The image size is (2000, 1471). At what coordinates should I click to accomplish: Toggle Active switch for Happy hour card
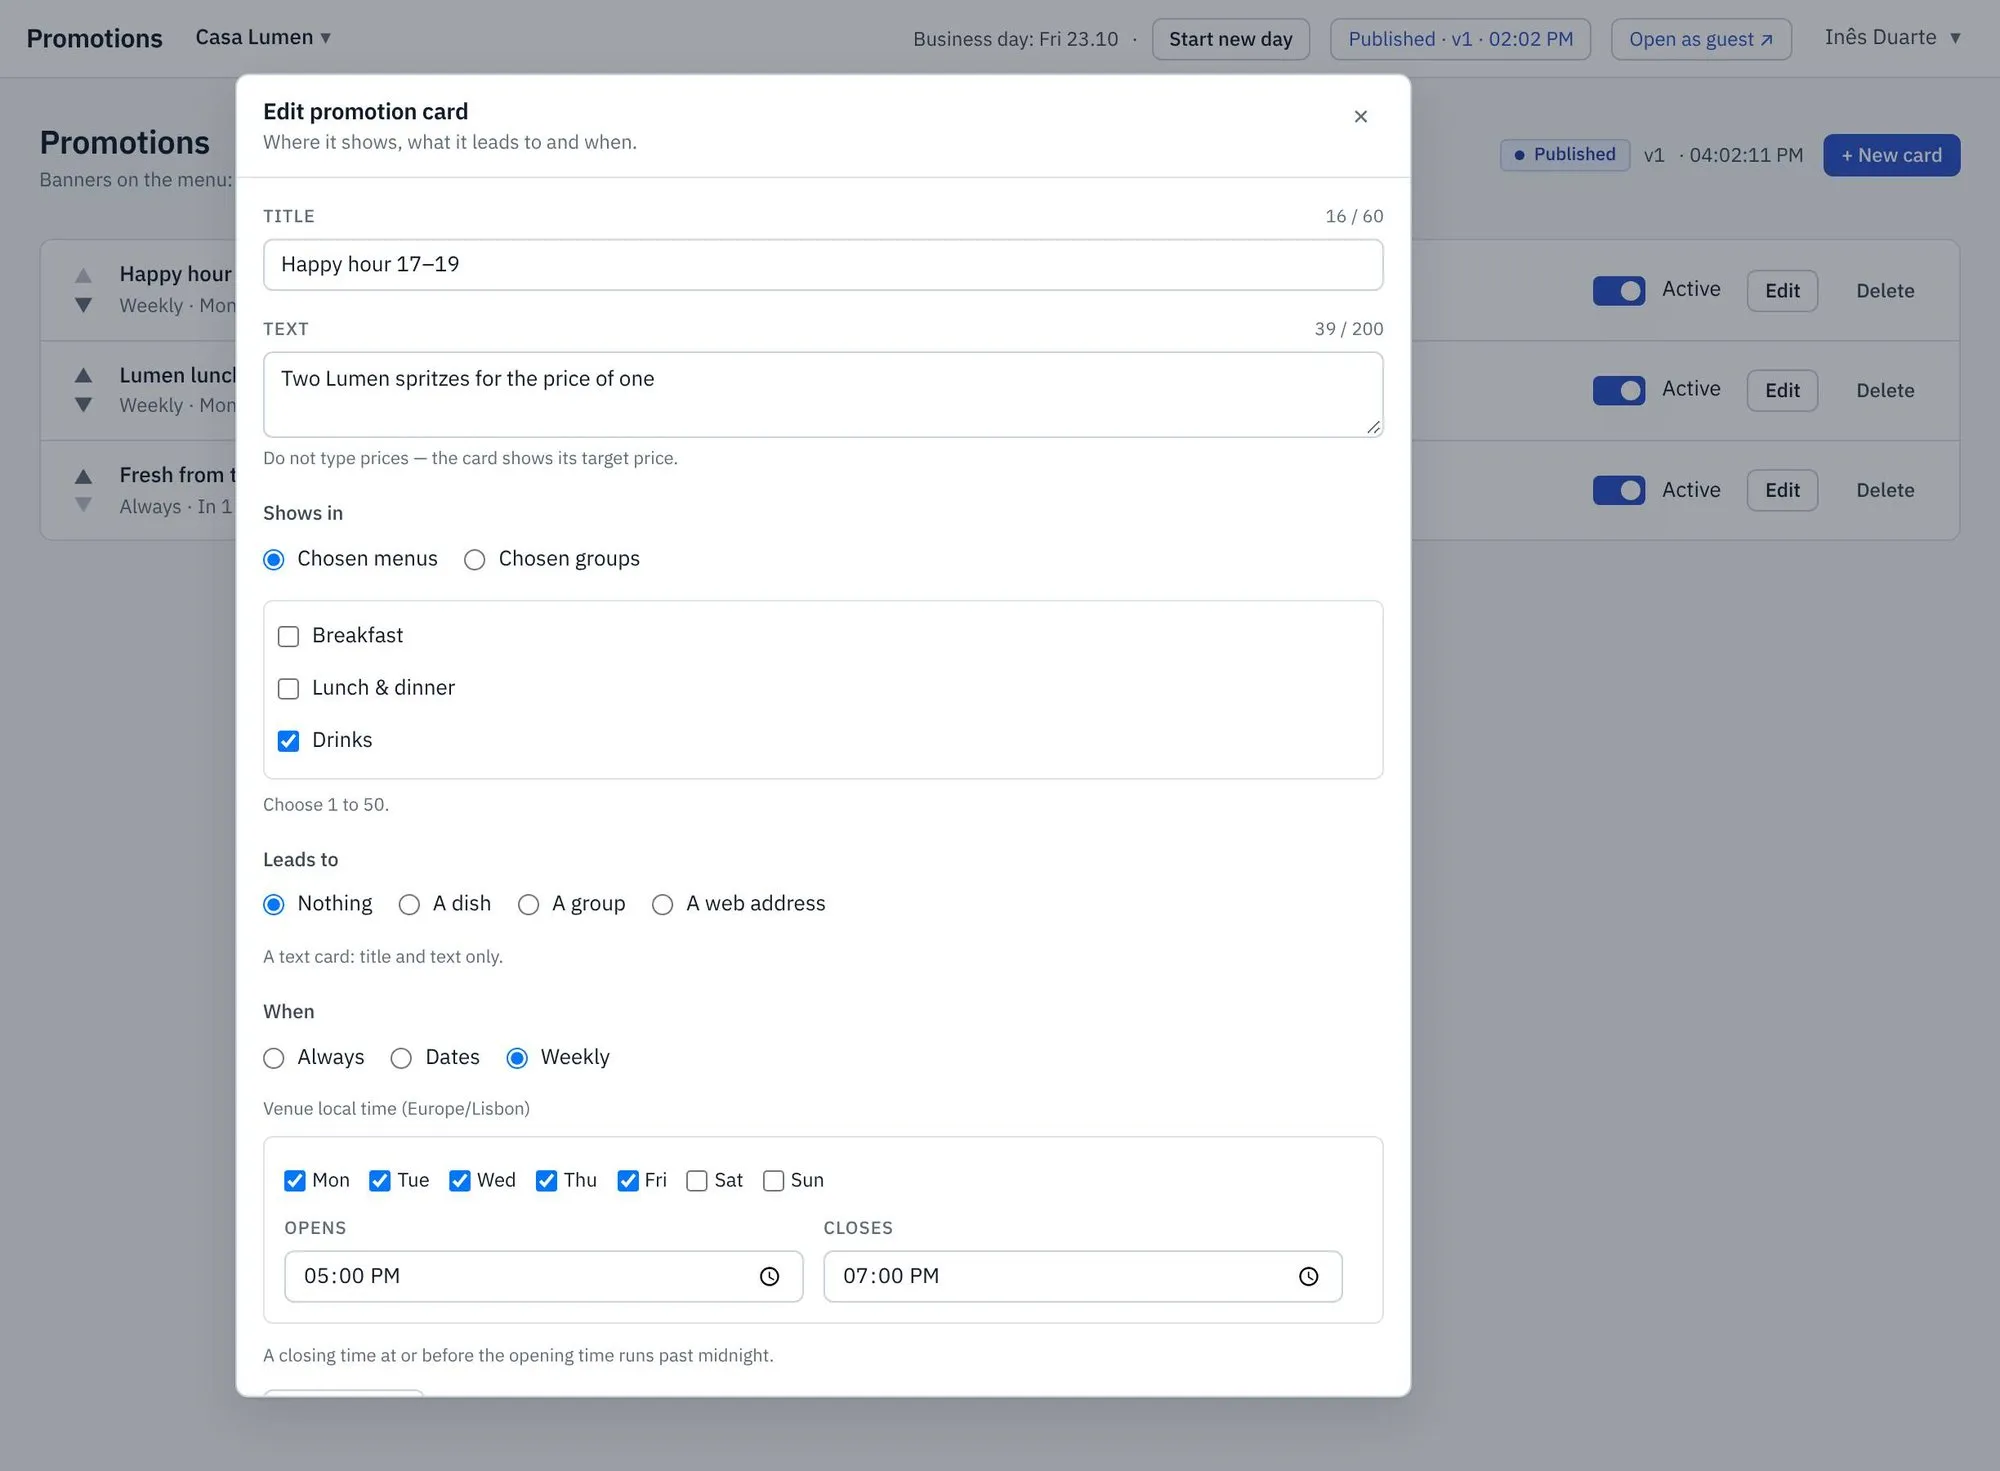[x=1618, y=291]
